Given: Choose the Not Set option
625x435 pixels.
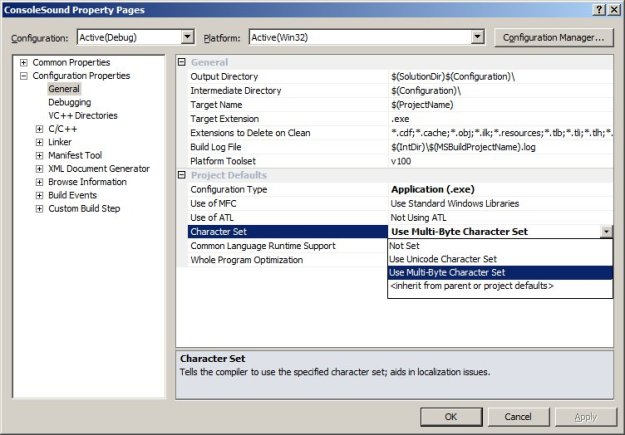Looking at the screenshot, I should [x=404, y=245].
